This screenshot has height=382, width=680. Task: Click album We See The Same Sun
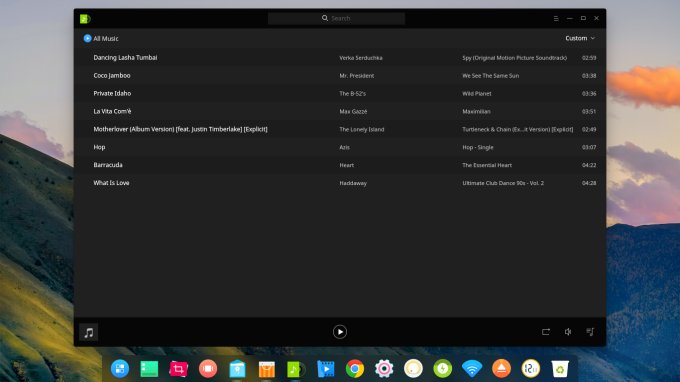point(490,75)
